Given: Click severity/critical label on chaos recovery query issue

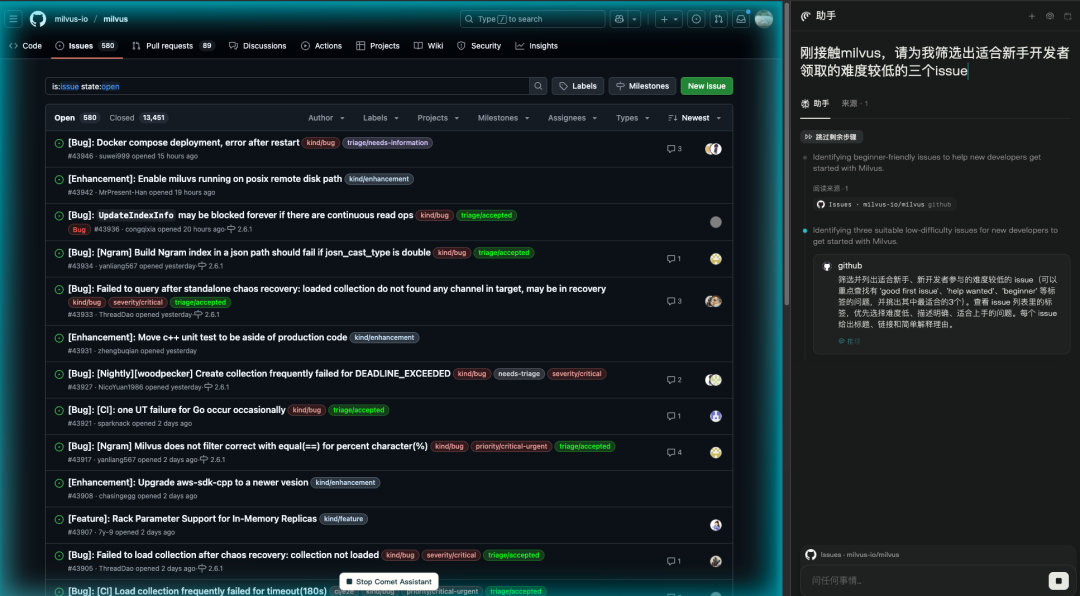Looking at the screenshot, I should click(138, 302).
